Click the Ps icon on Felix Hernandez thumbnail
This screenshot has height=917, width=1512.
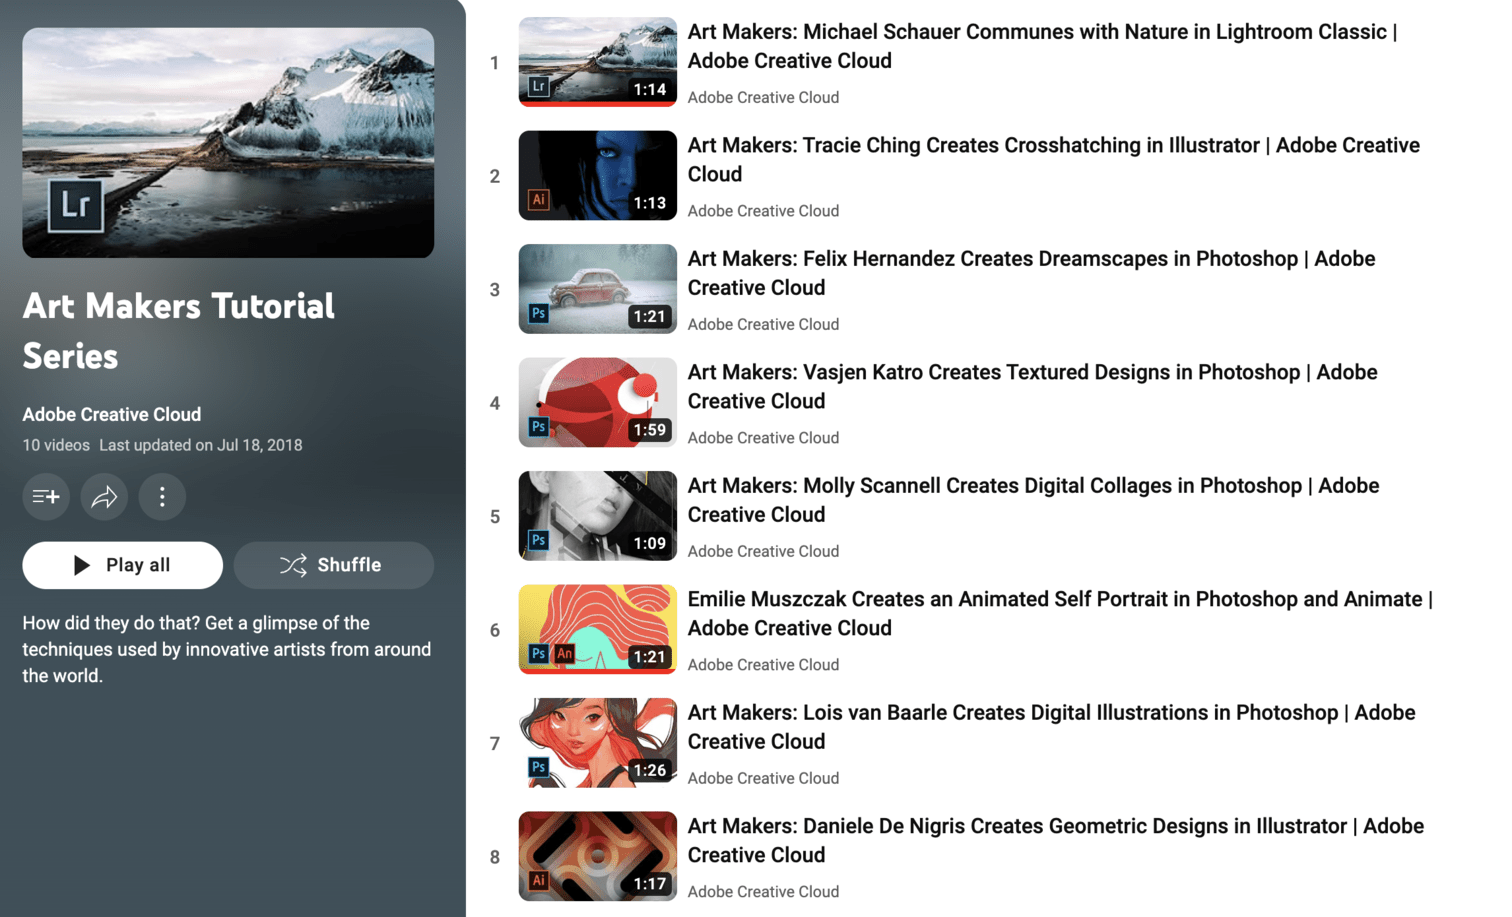[538, 313]
